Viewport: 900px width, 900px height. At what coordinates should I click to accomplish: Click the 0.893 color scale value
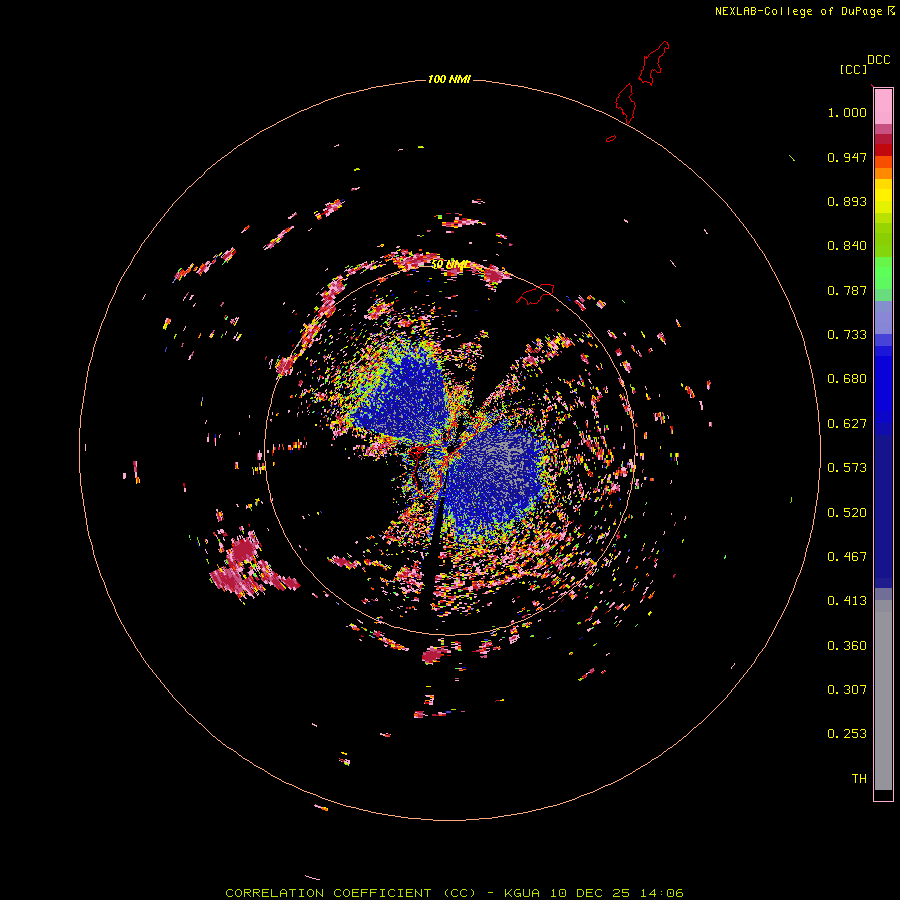(847, 201)
